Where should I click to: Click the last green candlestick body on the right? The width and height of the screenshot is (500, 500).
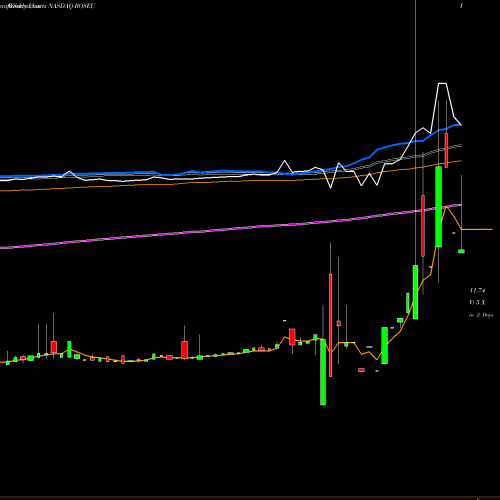(x=461, y=251)
